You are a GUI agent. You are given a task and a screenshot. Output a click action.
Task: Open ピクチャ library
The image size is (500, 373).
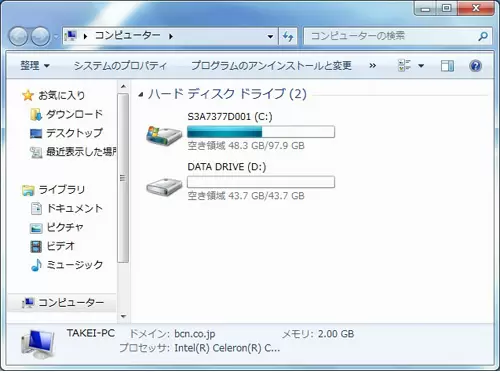[x=65, y=227]
